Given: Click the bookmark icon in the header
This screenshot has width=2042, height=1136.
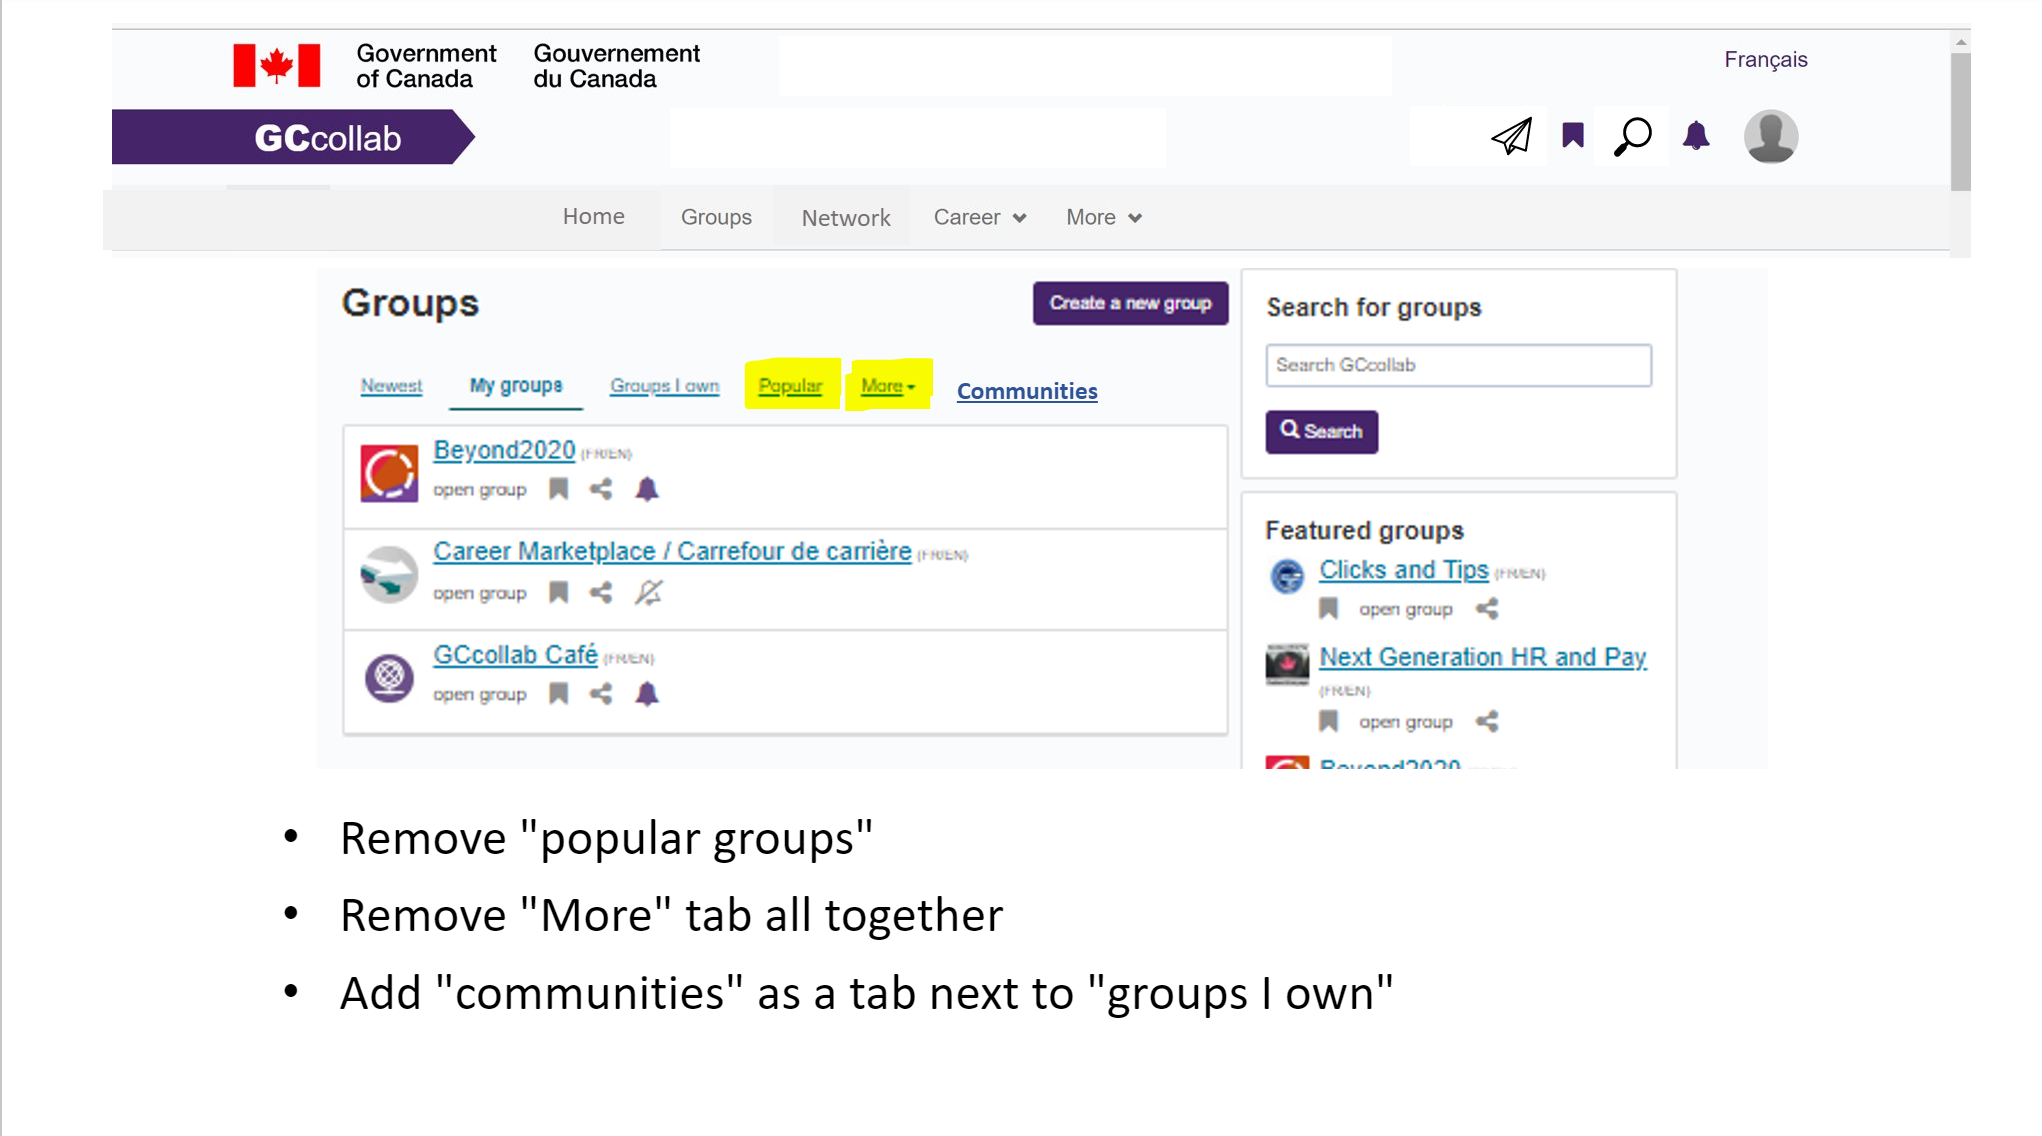Looking at the screenshot, I should coord(1573,135).
